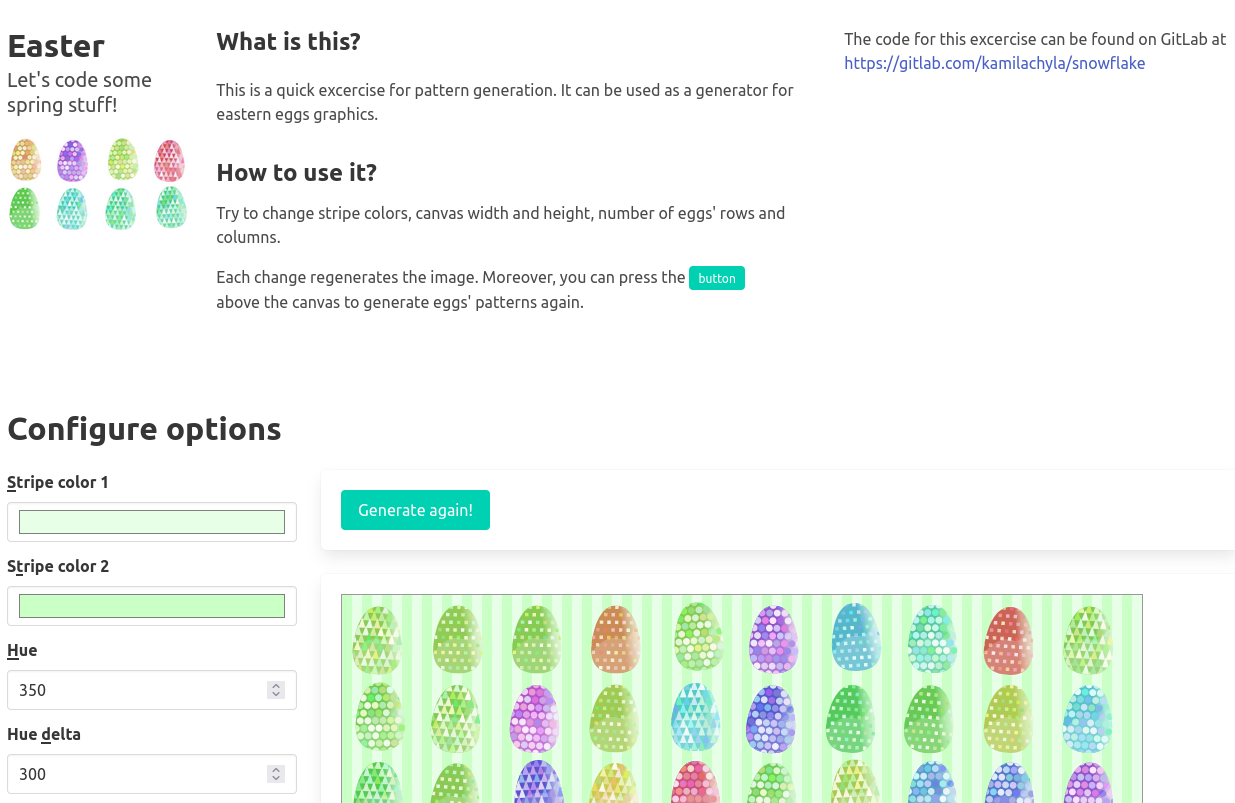Decrement Hue delta using its stepper arrow
The height and width of the screenshot is (803, 1235).
(274, 779)
